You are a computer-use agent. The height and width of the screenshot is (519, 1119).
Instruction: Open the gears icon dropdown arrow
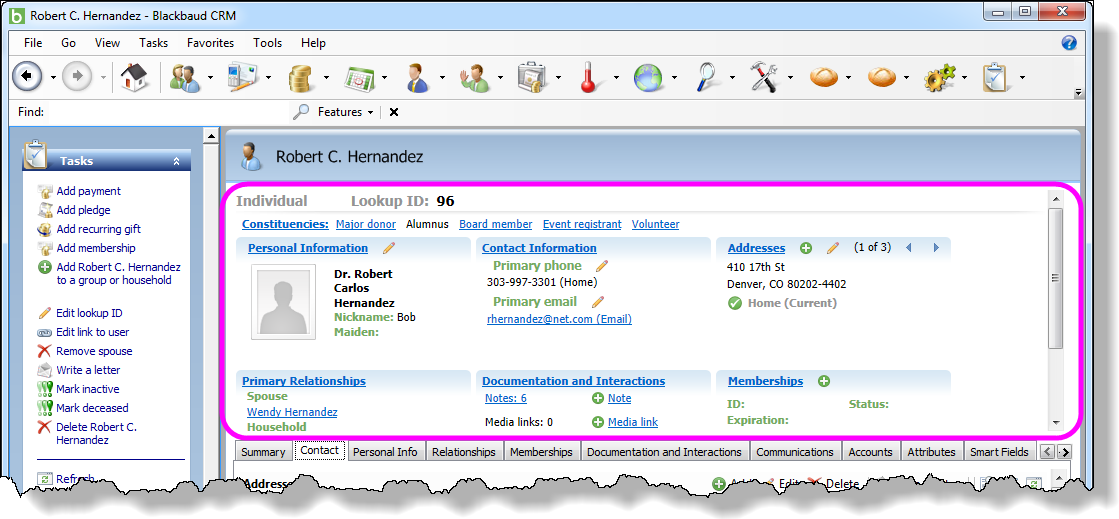coord(964,77)
